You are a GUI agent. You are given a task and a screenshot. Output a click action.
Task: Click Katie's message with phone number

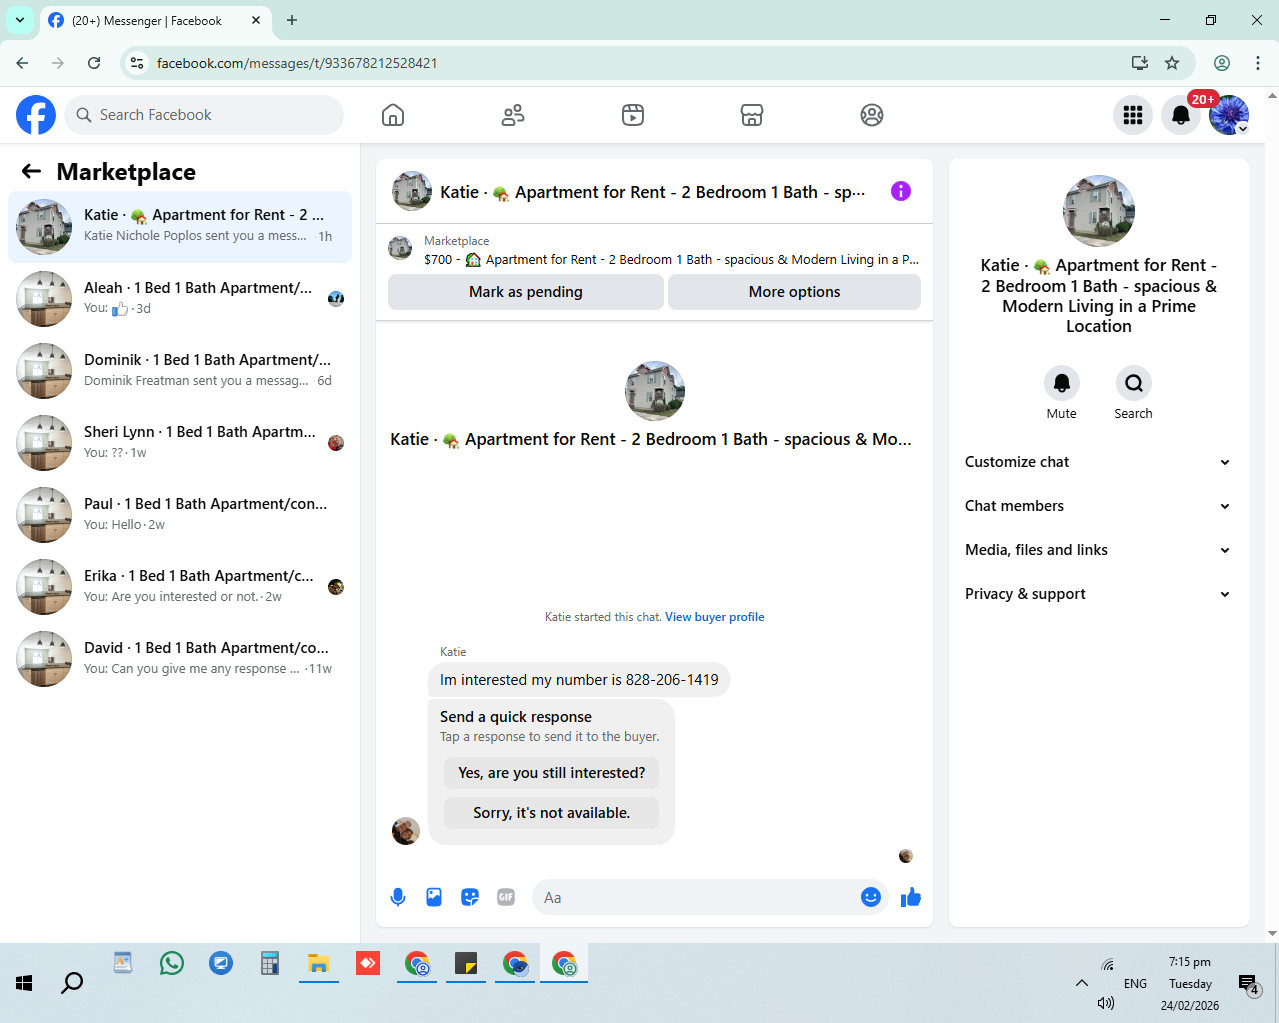tap(579, 680)
